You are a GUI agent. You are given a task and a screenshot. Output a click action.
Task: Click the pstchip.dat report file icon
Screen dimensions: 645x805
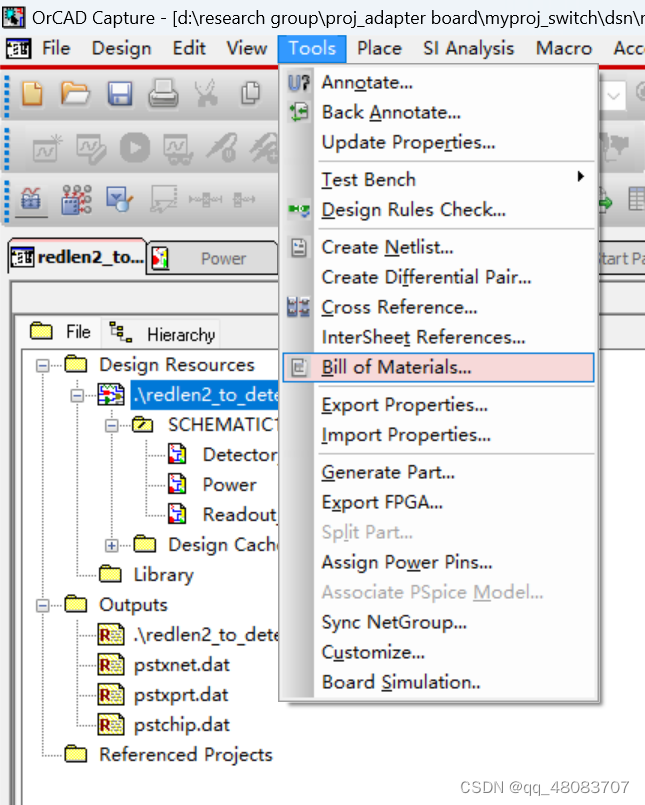[x=111, y=724]
